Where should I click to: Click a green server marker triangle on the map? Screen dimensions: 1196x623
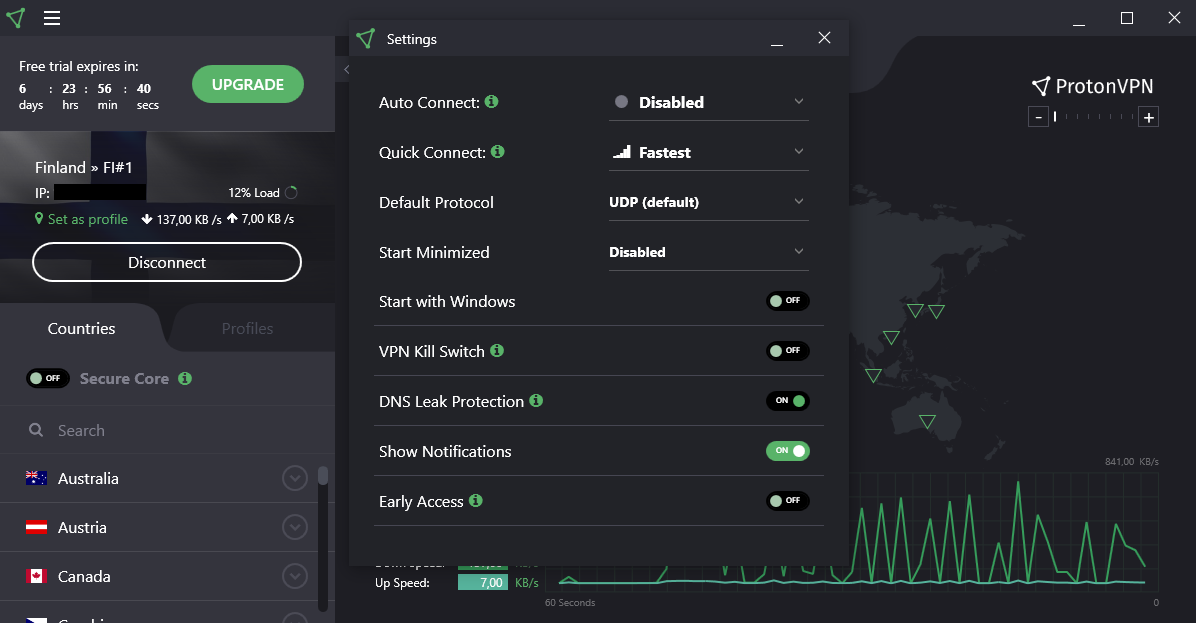(x=915, y=311)
